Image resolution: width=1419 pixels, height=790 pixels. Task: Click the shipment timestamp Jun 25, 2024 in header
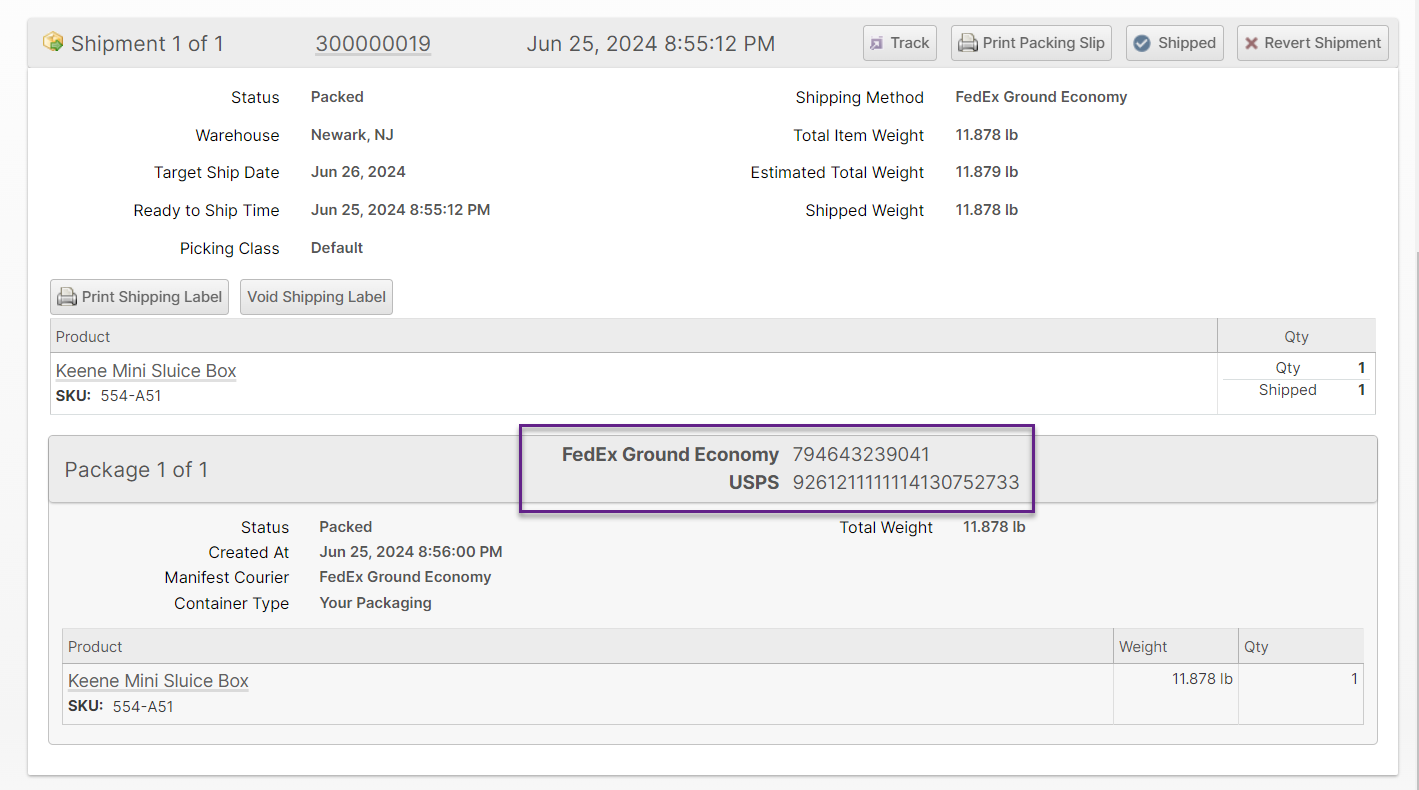click(x=650, y=44)
